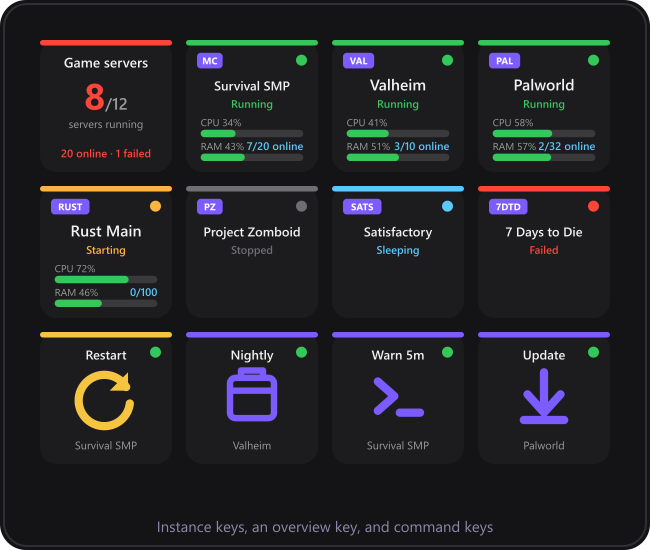Click green status dot on Survival SMP server key

click(x=301, y=61)
